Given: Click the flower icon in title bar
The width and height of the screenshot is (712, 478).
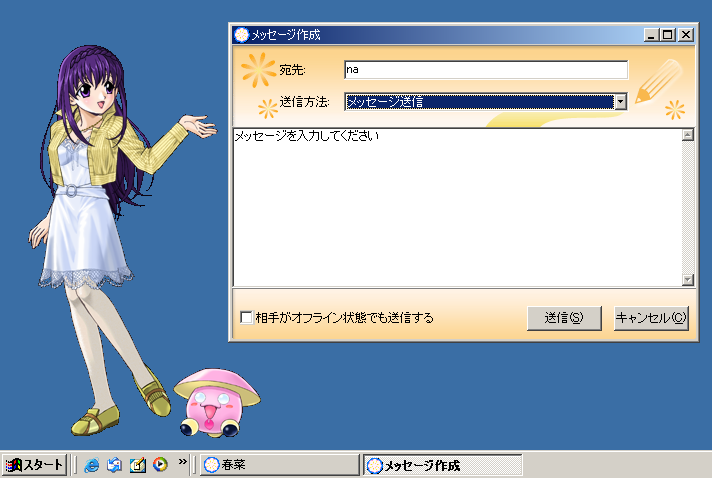Looking at the screenshot, I should pos(242,35).
